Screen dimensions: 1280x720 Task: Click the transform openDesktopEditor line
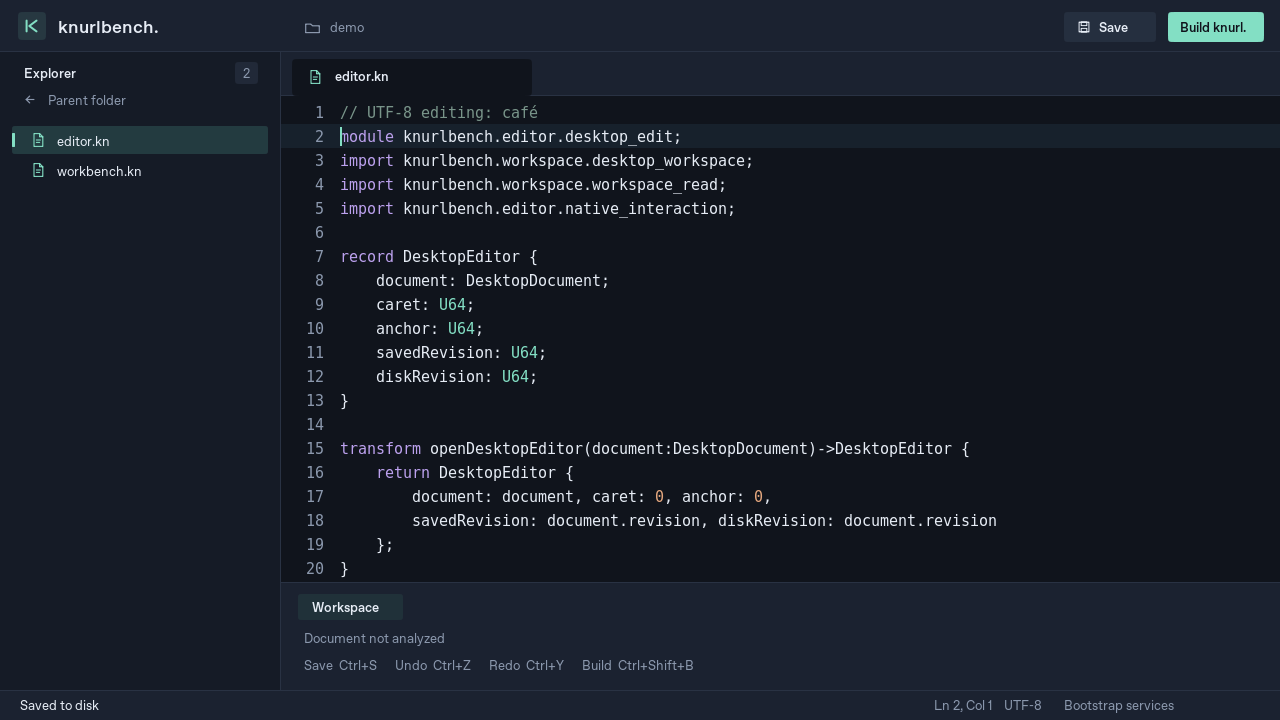[x=655, y=449]
